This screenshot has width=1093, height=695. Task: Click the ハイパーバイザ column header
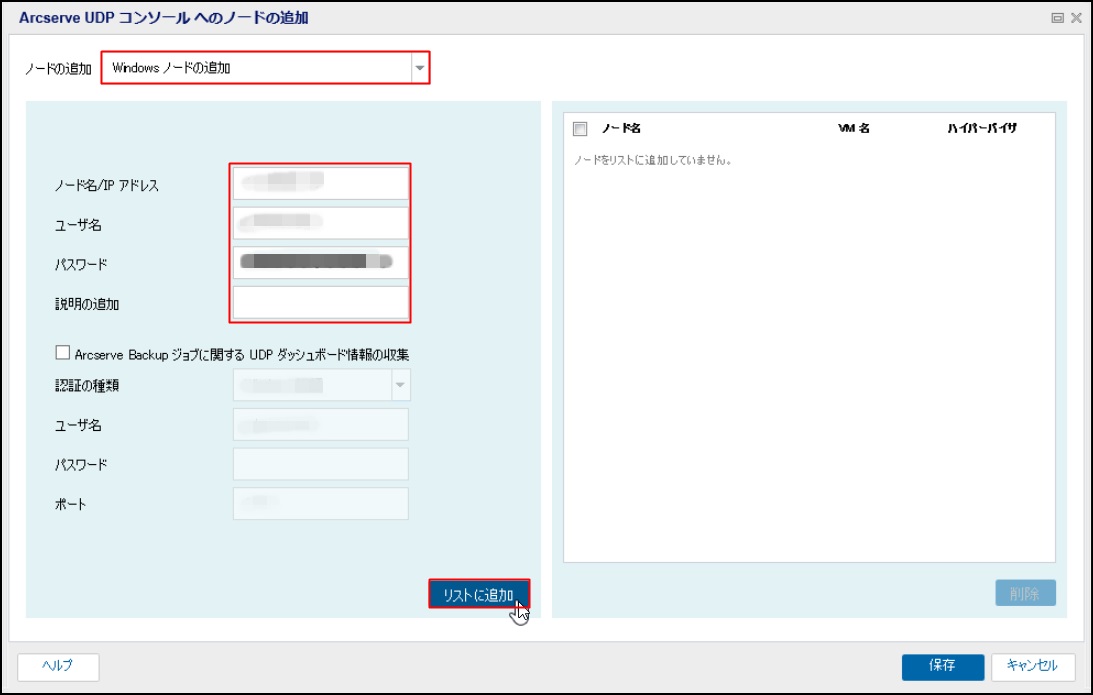tap(981, 128)
